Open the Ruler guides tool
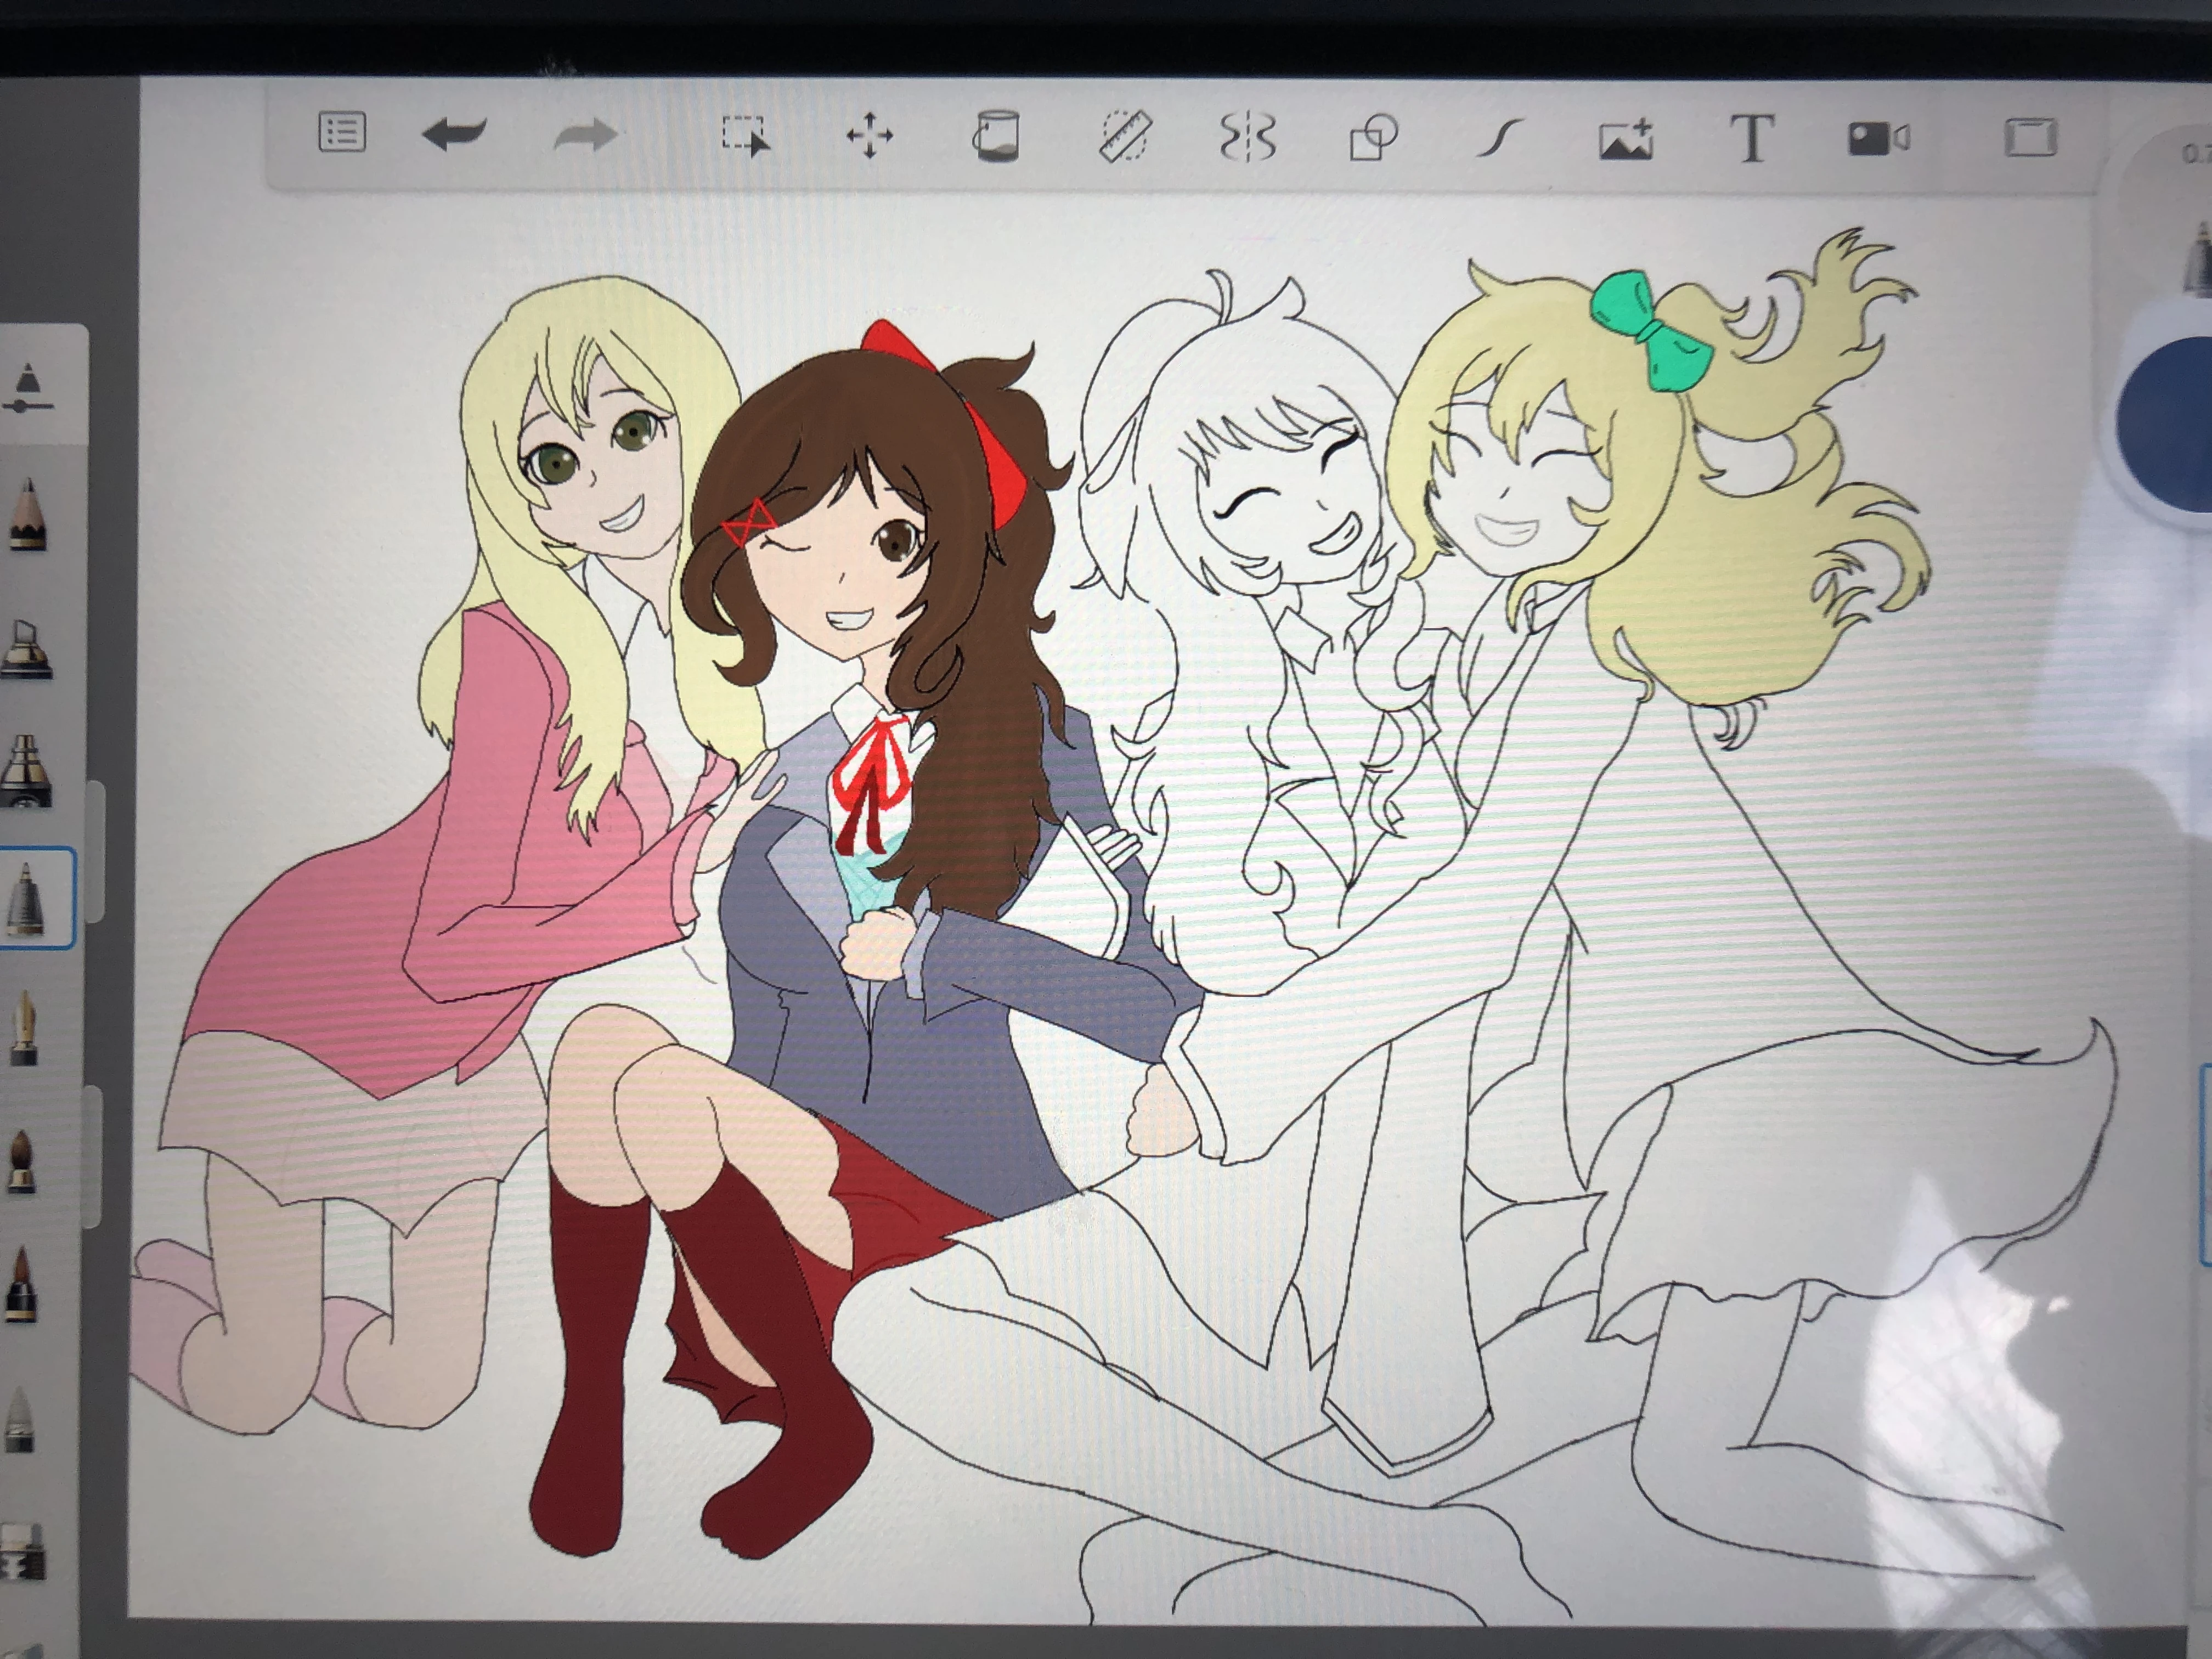Image resolution: width=2212 pixels, height=1659 pixels. point(1125,137)
